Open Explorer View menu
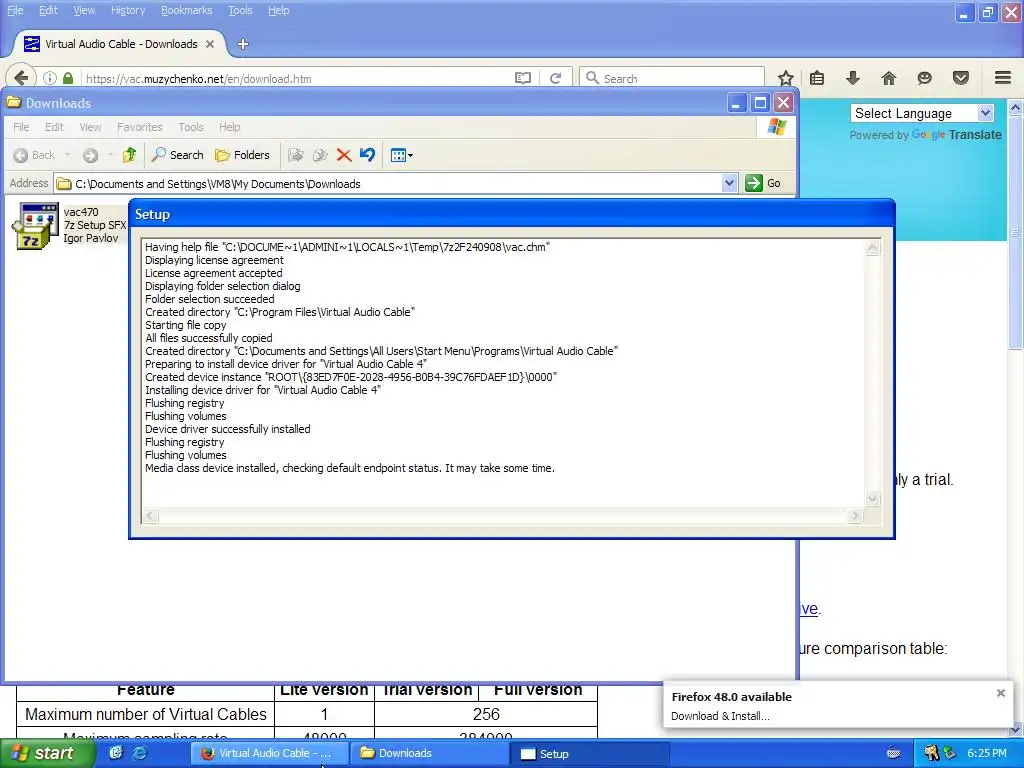The height and width of the screenshot is (768, 1024). pos(90,127)
